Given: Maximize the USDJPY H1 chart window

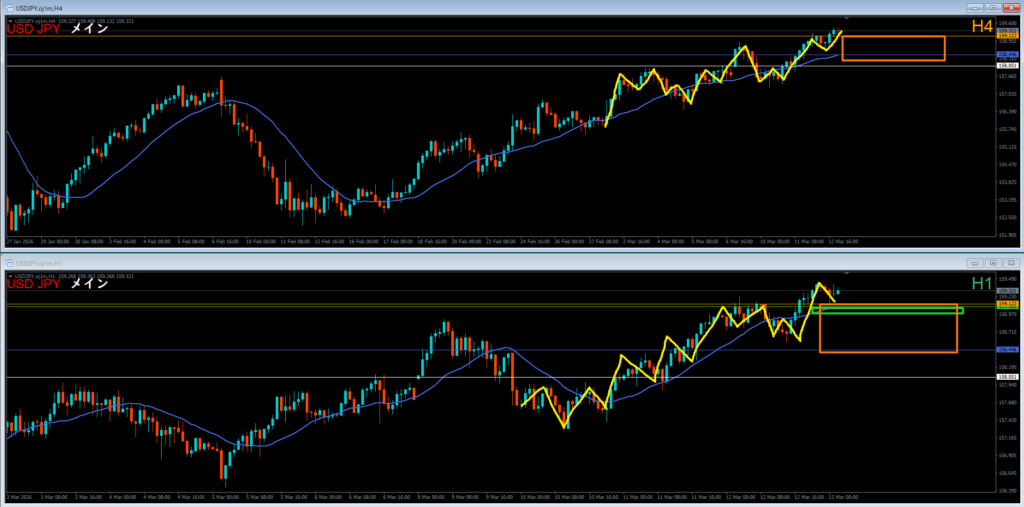Looking at the screenshot, I should pyautogui.click(x=992, y=262).
